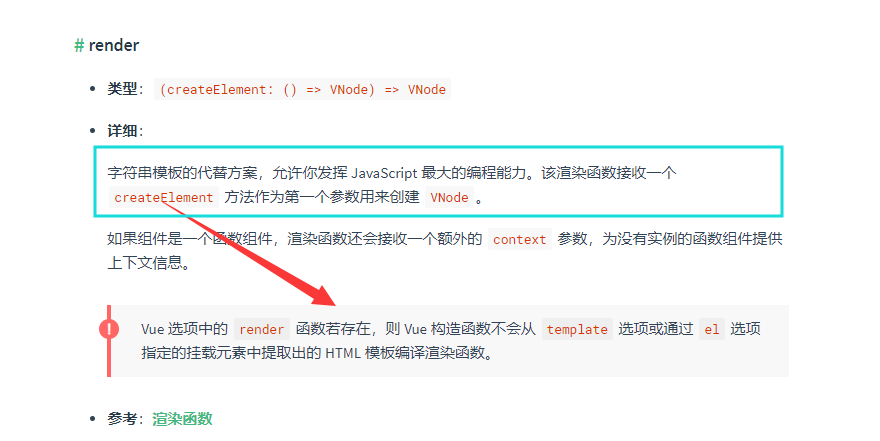Click the context inline code tag
880x441 pixels.
pos(520,240)
